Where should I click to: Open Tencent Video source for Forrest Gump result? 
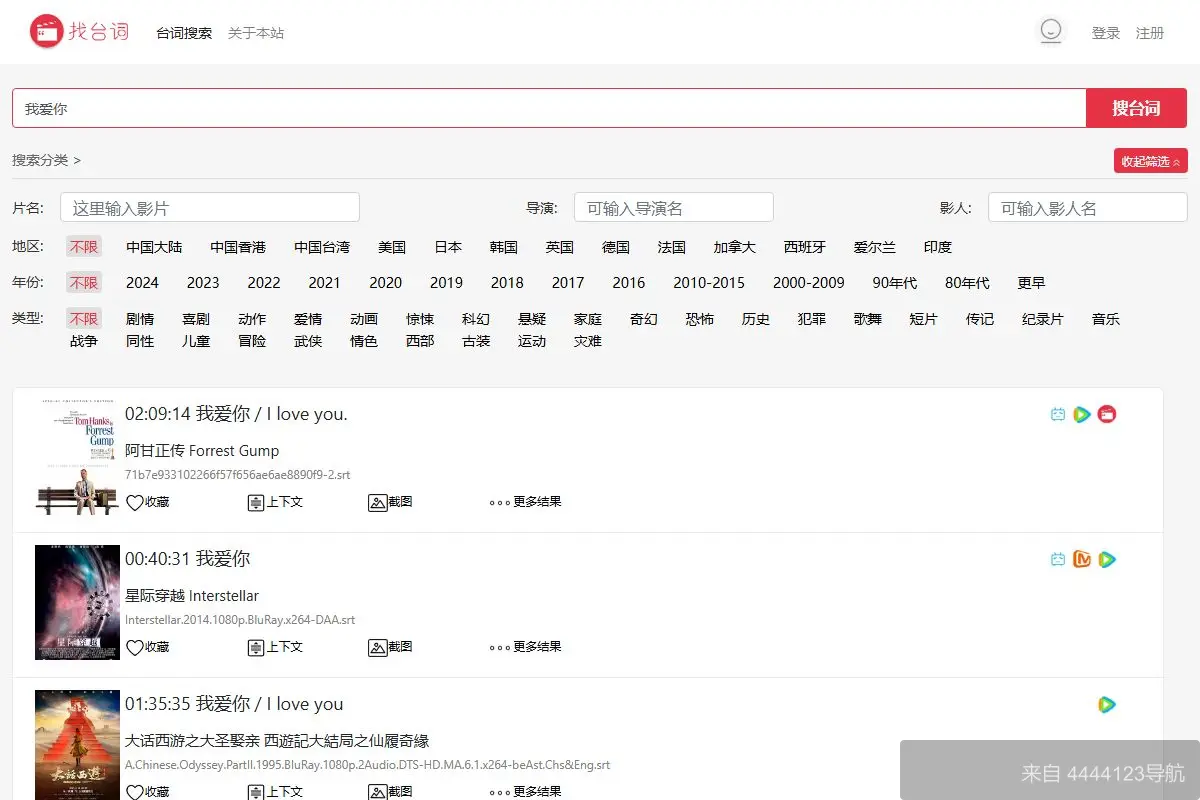pyautogui.click(x=1082, y=414)
